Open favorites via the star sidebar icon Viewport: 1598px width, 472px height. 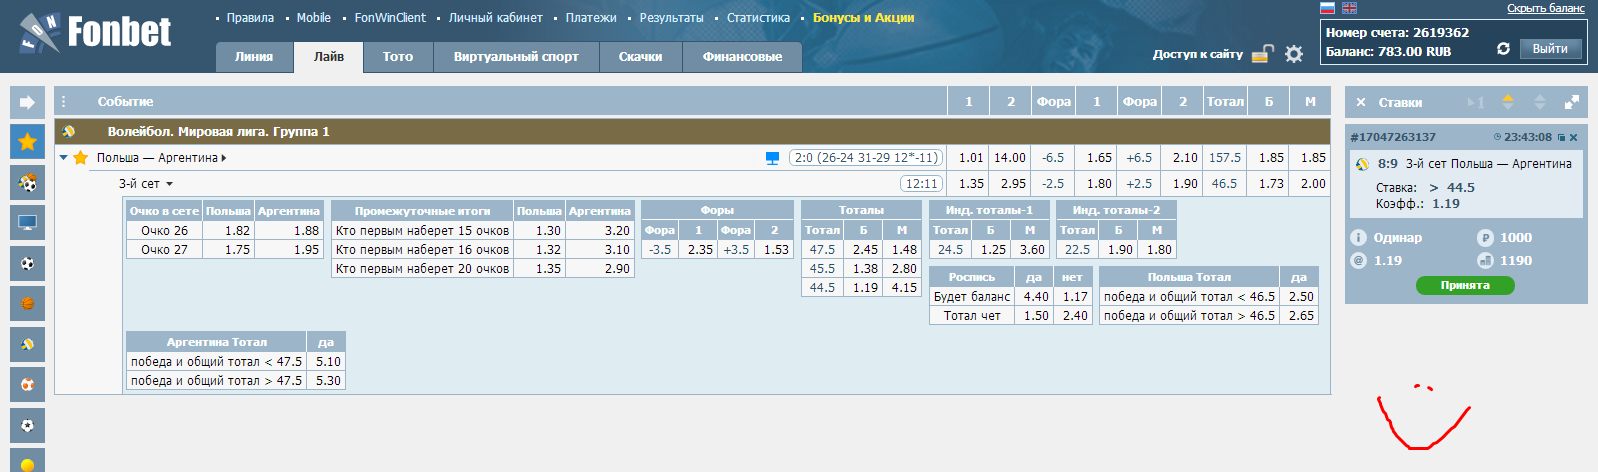point(27,141)
